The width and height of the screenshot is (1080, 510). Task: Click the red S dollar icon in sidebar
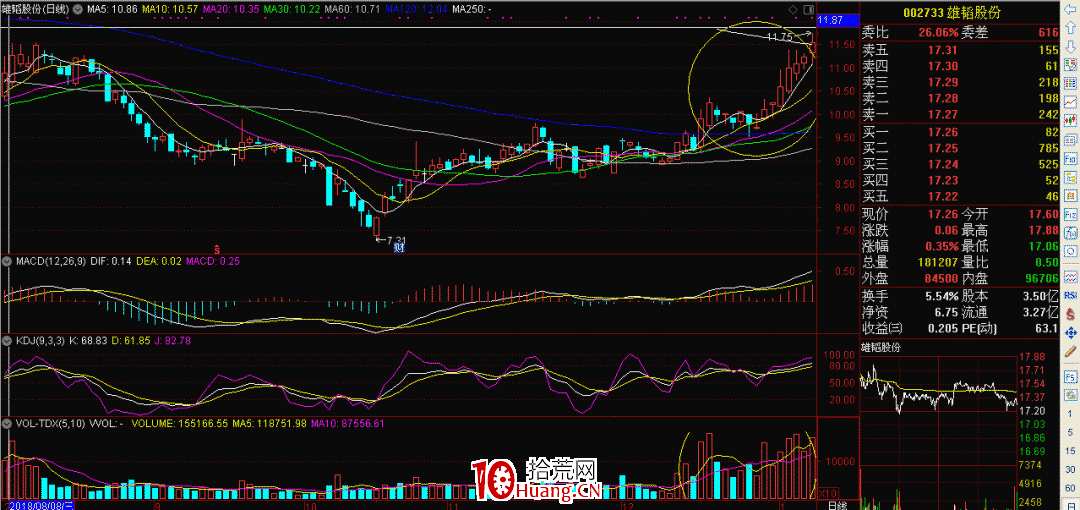tap(1070, 314)
